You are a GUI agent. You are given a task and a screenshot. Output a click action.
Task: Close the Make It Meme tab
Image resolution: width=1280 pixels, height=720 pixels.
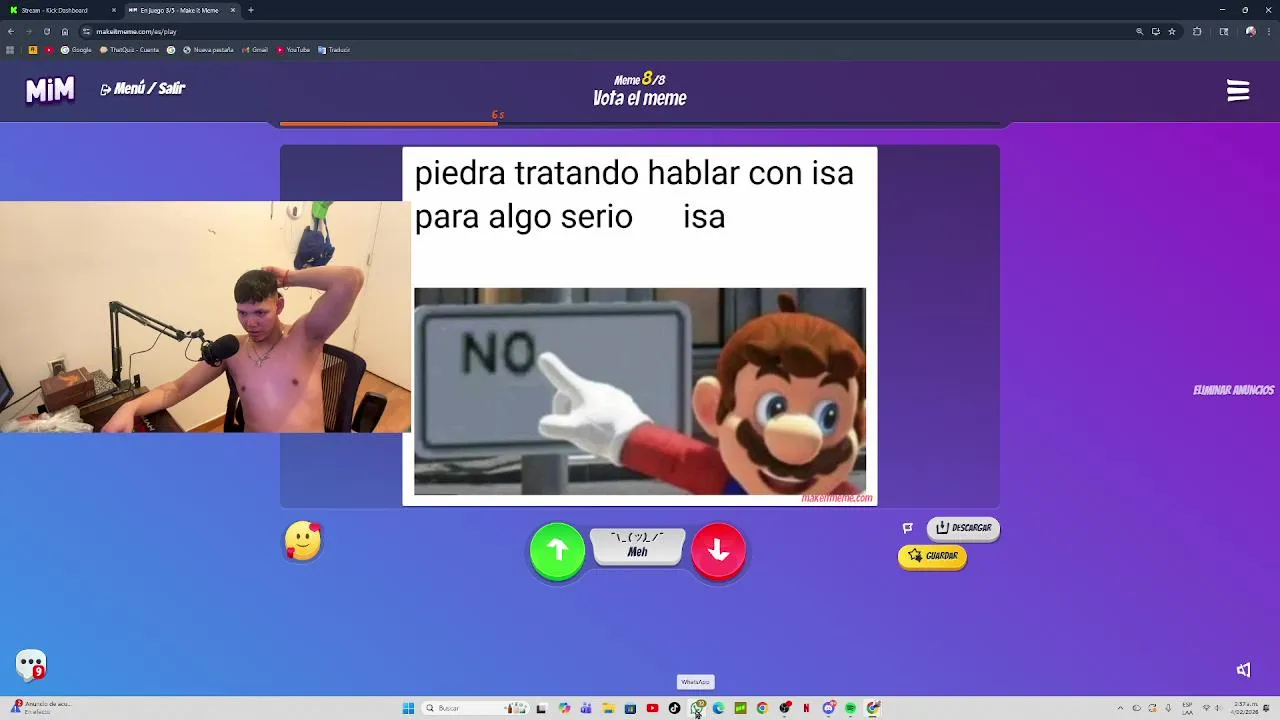click(x=233, y=10)
